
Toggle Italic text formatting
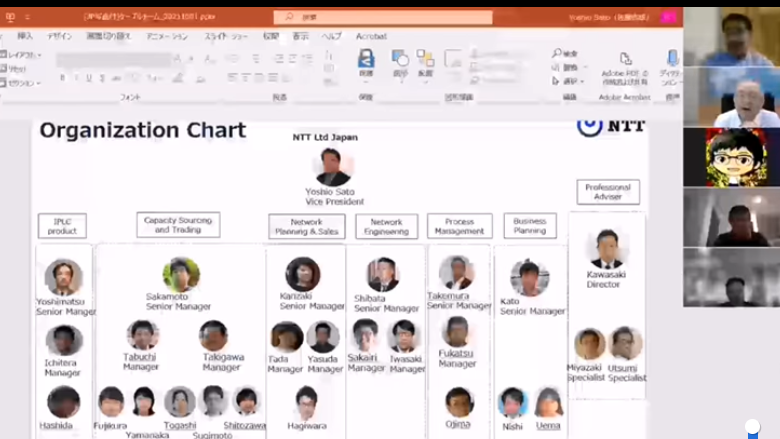pos(75,78)
